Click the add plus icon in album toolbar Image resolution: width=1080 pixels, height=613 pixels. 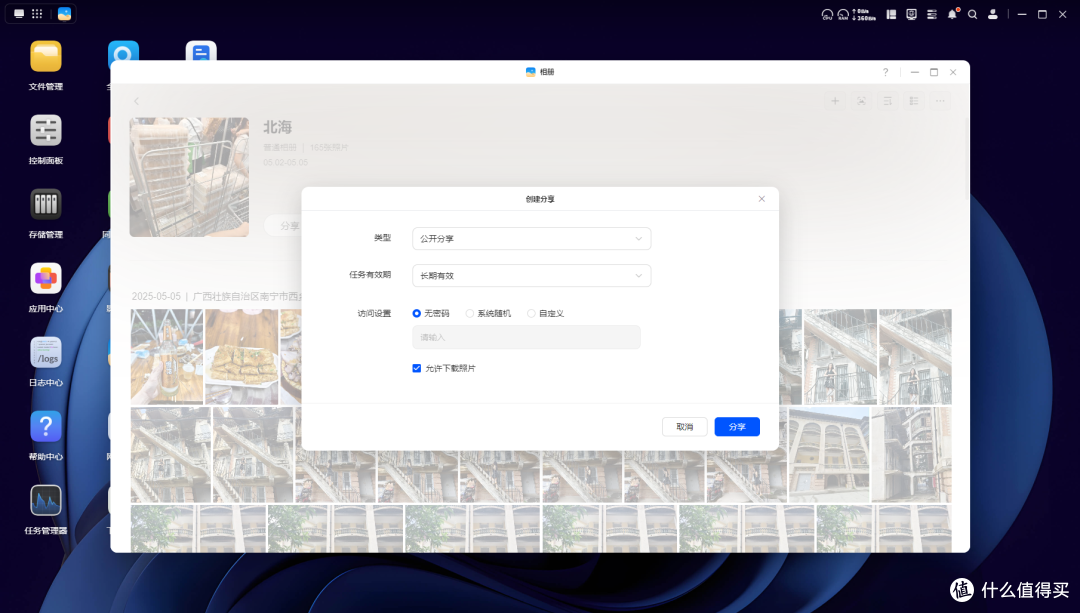tap(835, 101)
